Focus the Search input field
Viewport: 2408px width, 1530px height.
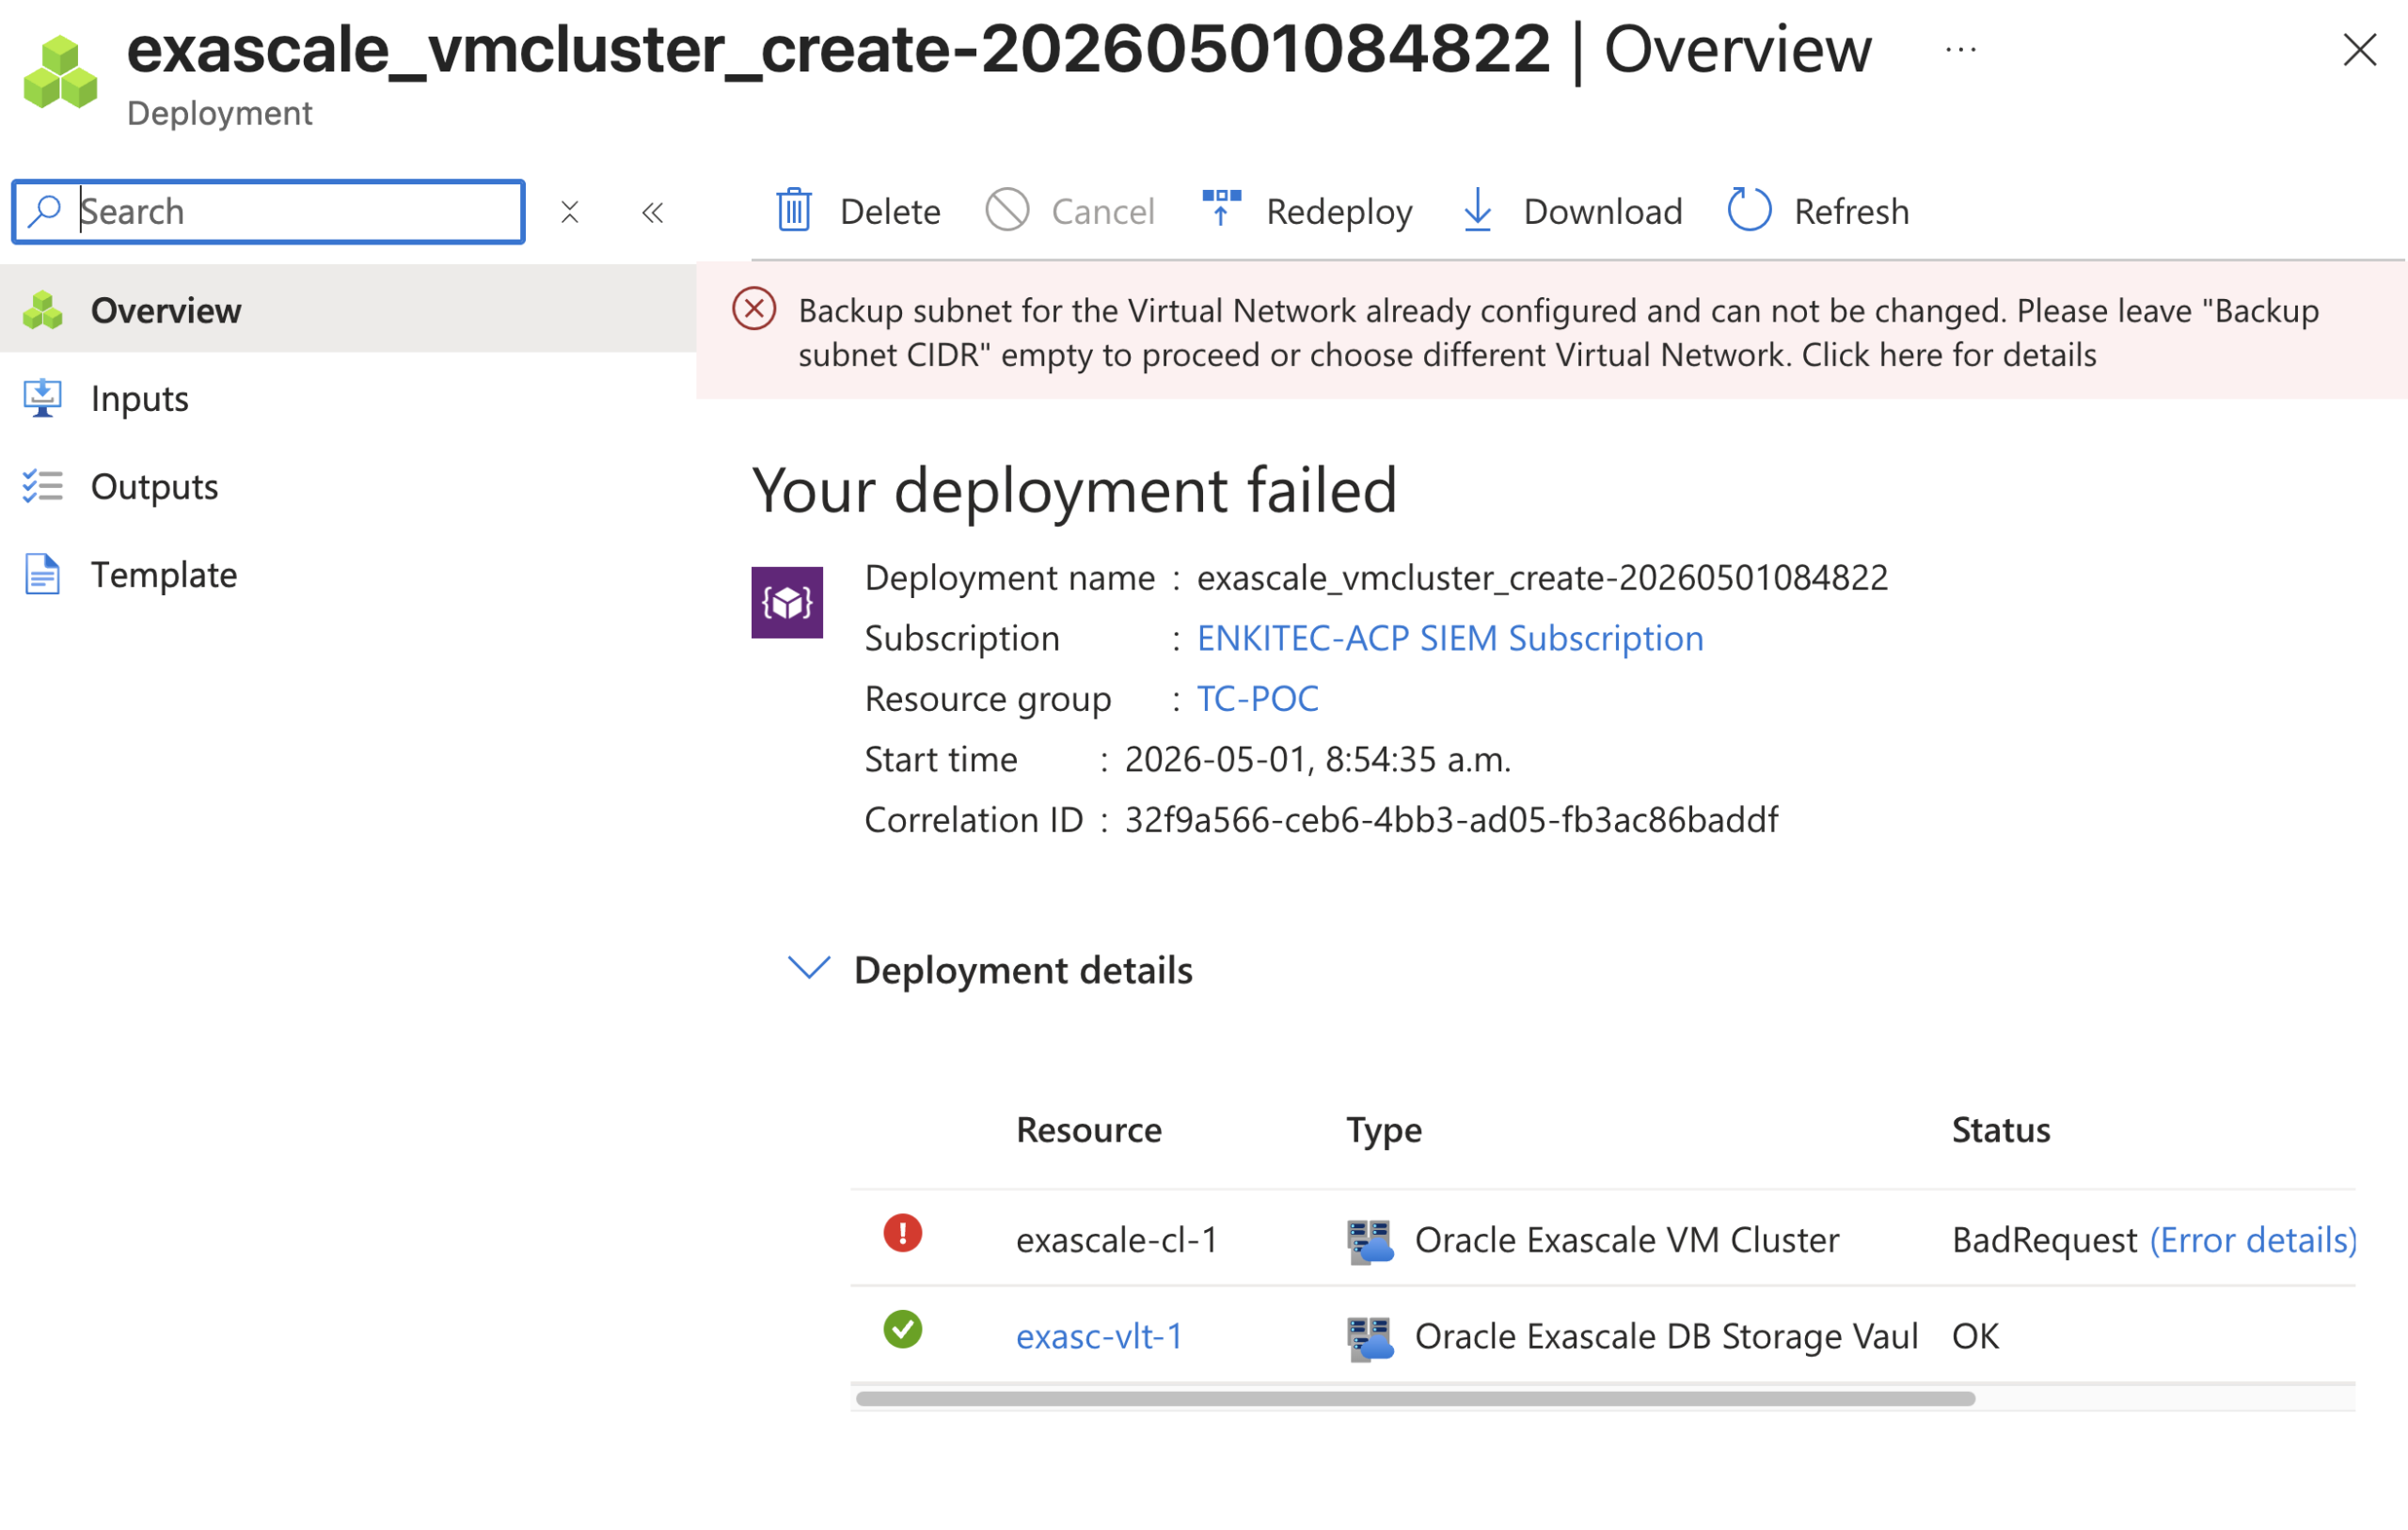(268, 212)
